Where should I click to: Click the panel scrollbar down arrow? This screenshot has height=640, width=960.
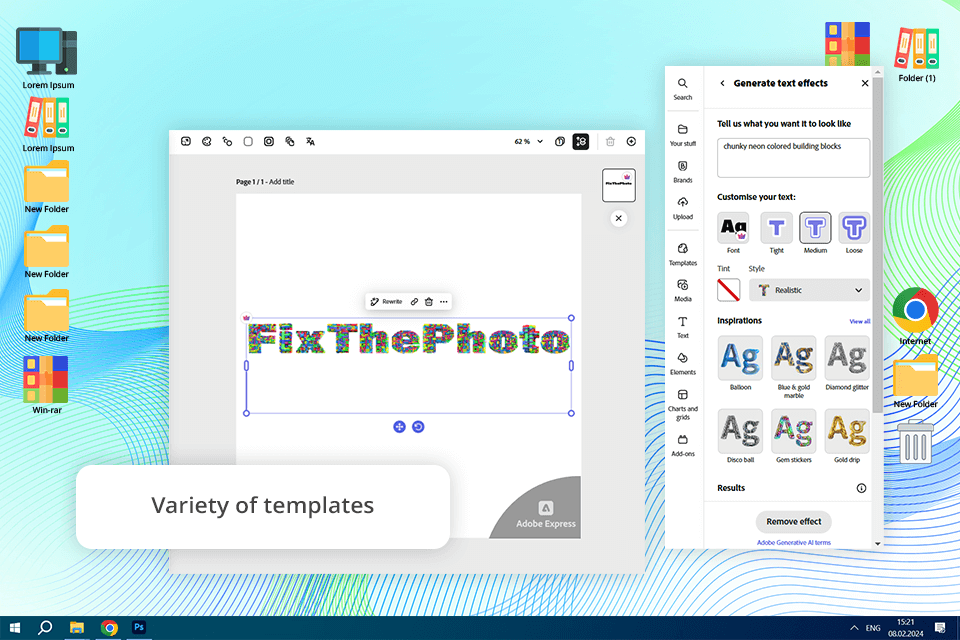(x=878, y=543)
